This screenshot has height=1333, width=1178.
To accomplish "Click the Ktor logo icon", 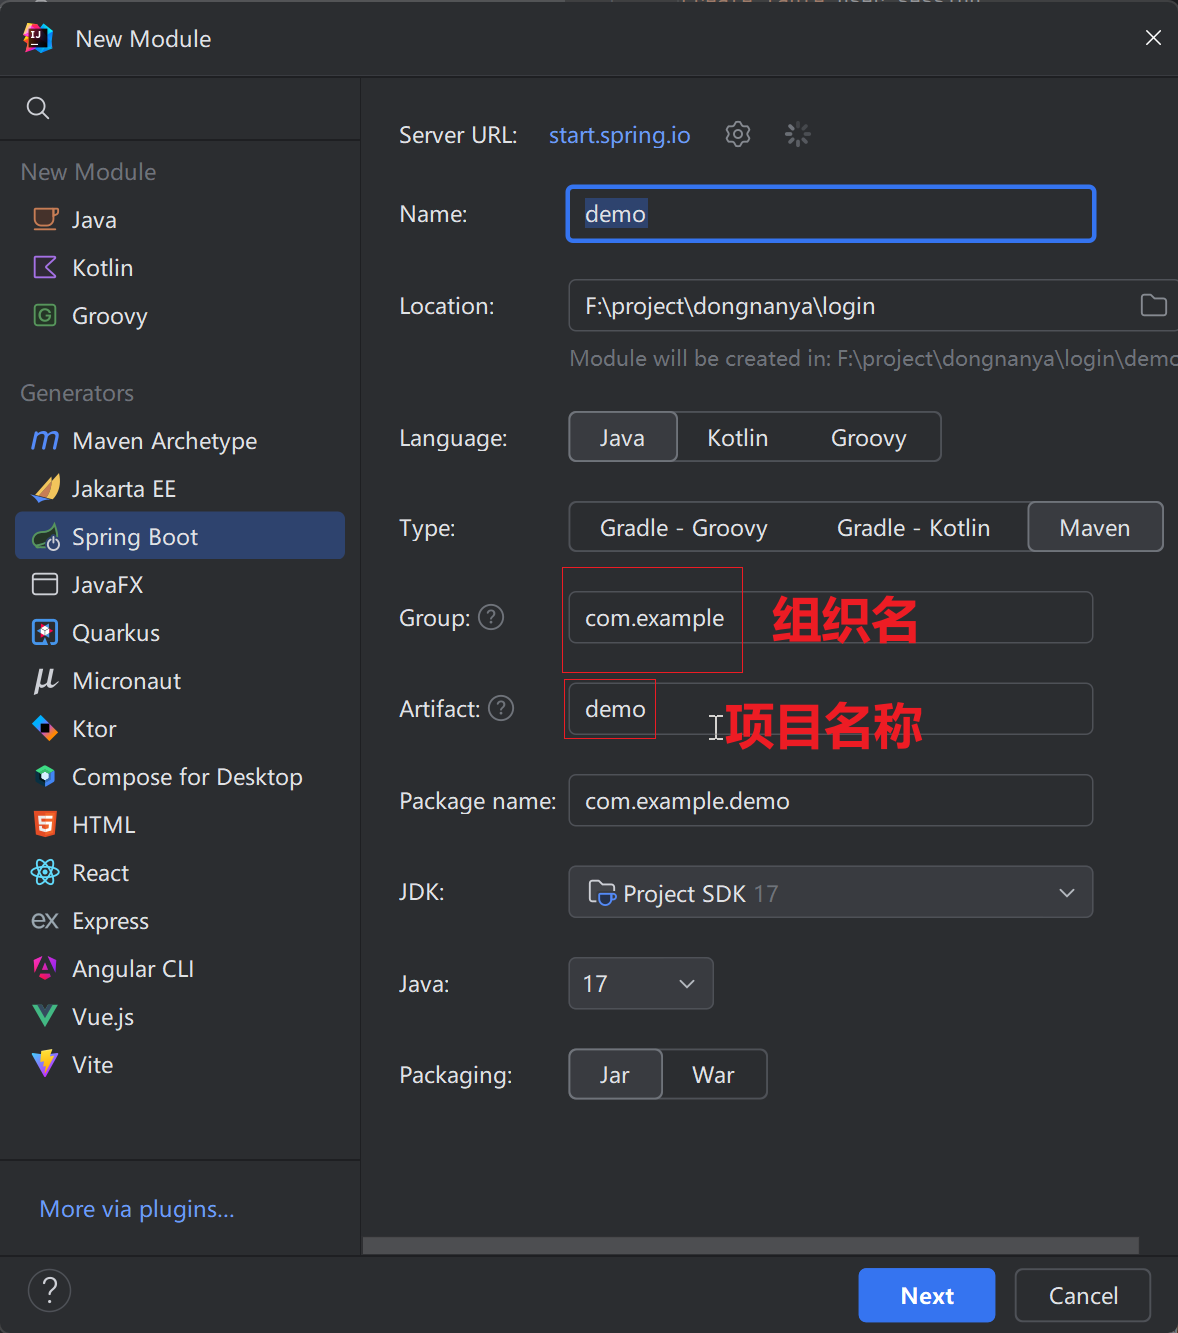I will (x=45, y=728).
